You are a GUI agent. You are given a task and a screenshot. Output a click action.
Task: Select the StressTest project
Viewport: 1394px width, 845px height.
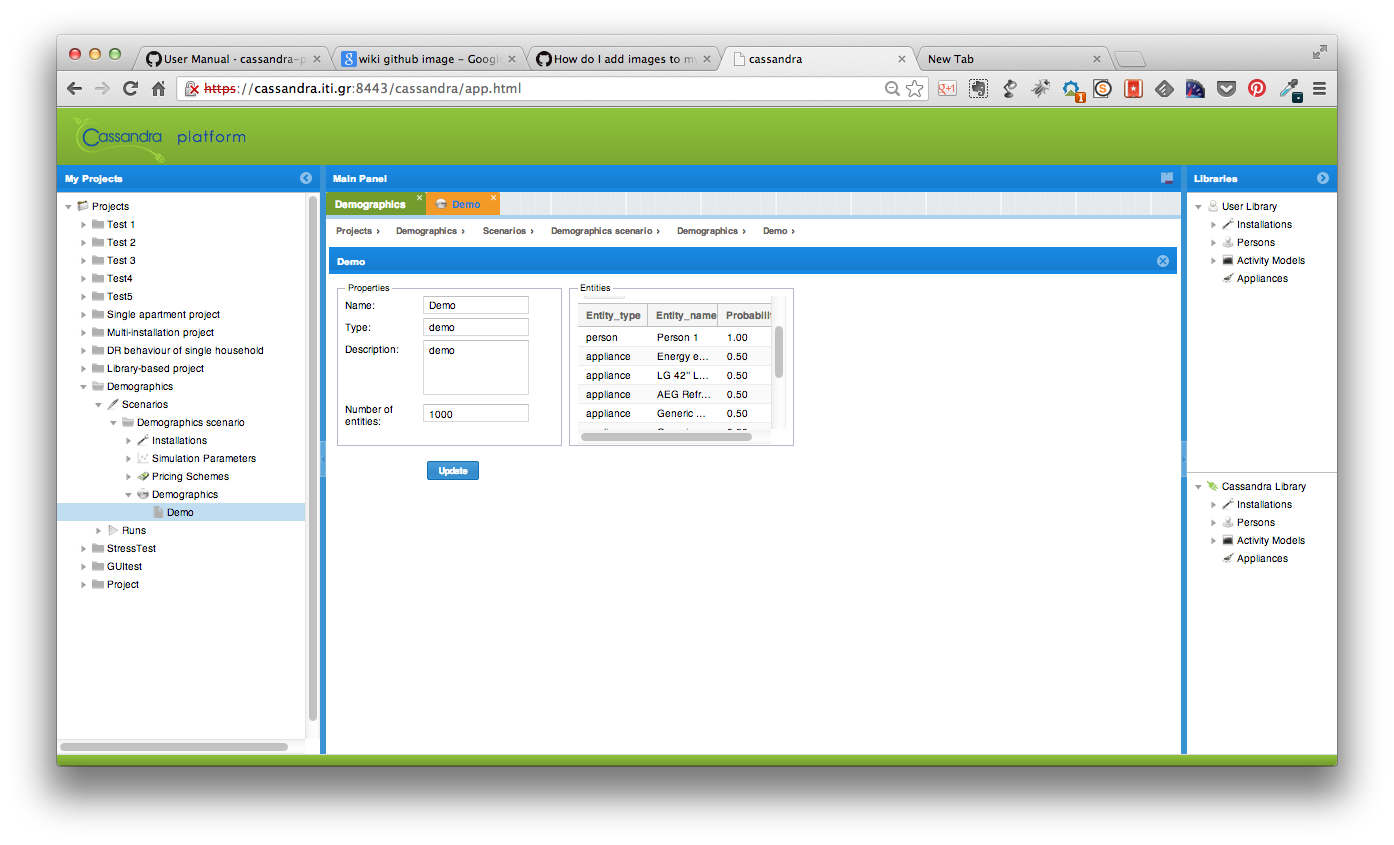pyautogui.click(x=131, y=548)
